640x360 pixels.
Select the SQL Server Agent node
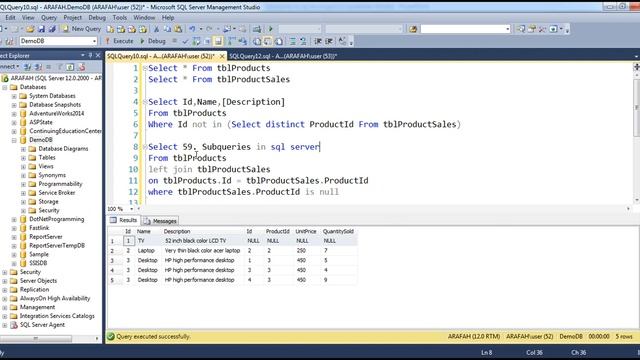coord(42,325)
